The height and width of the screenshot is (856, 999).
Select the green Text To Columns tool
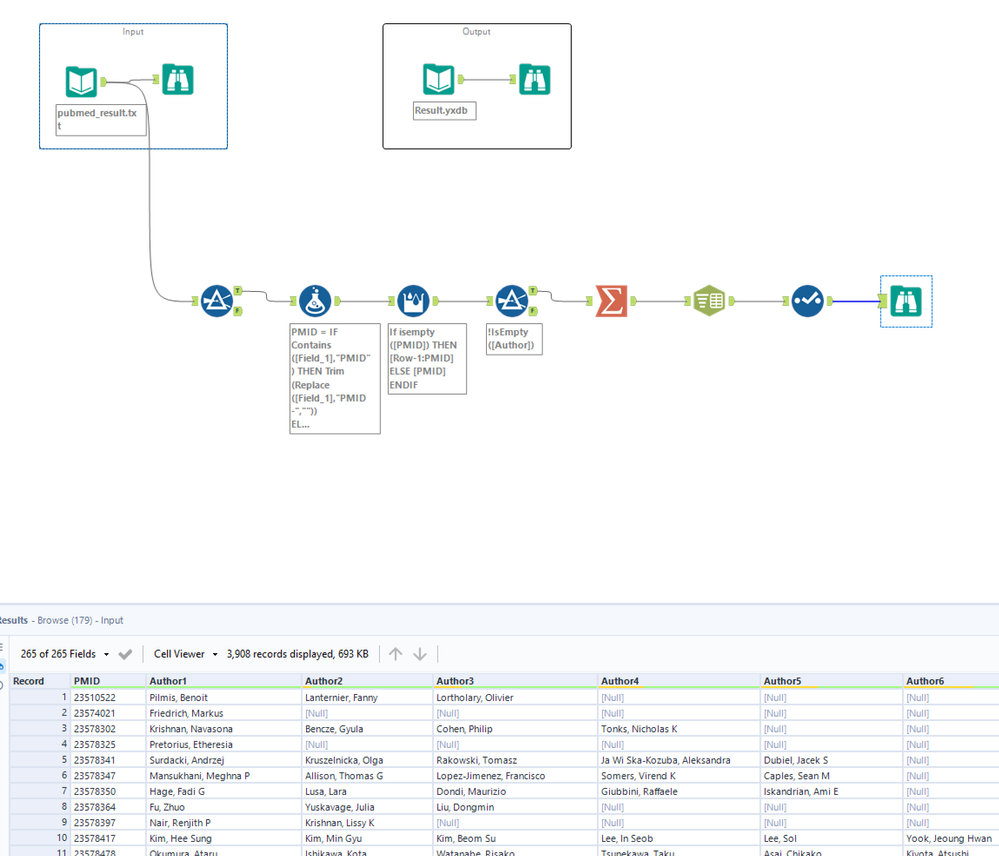[709, 301]
